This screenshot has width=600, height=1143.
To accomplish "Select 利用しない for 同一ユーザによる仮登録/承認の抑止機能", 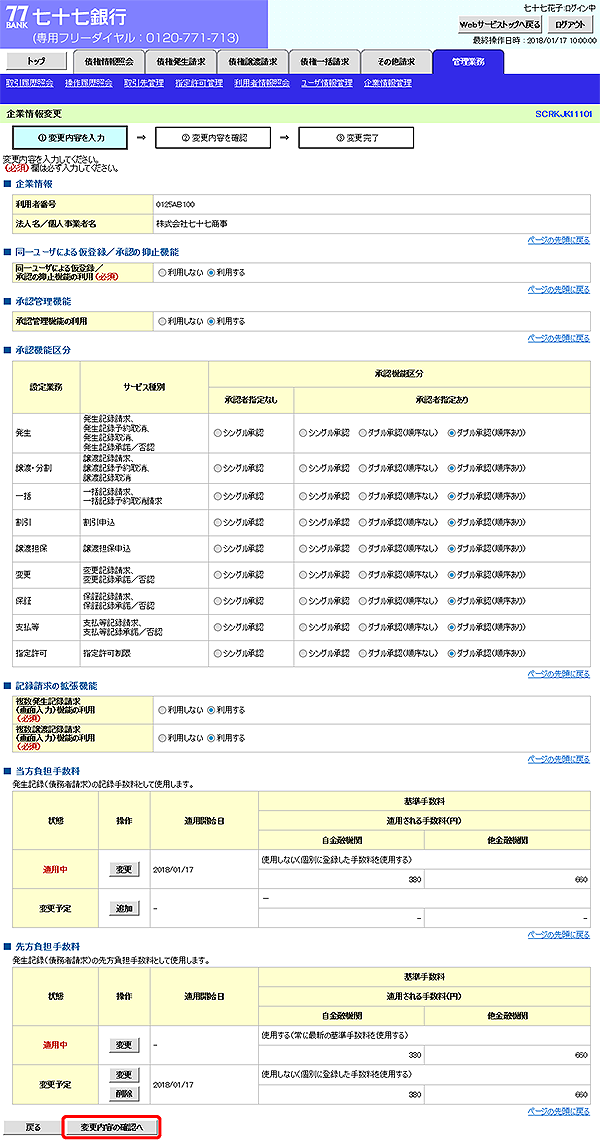I will tap(162, 273).
